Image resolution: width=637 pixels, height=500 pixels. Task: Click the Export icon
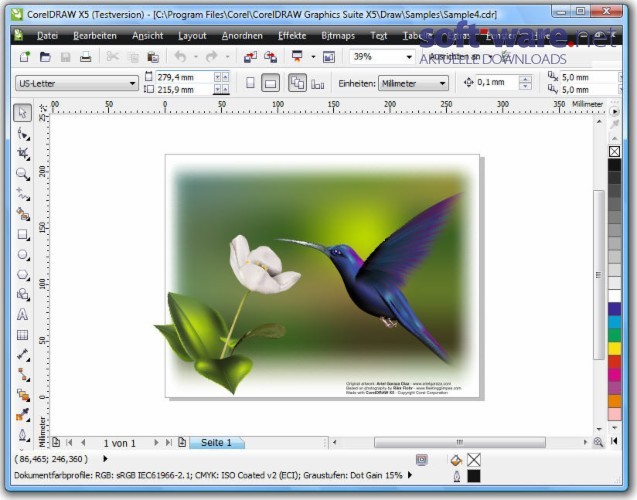(271, 57)
